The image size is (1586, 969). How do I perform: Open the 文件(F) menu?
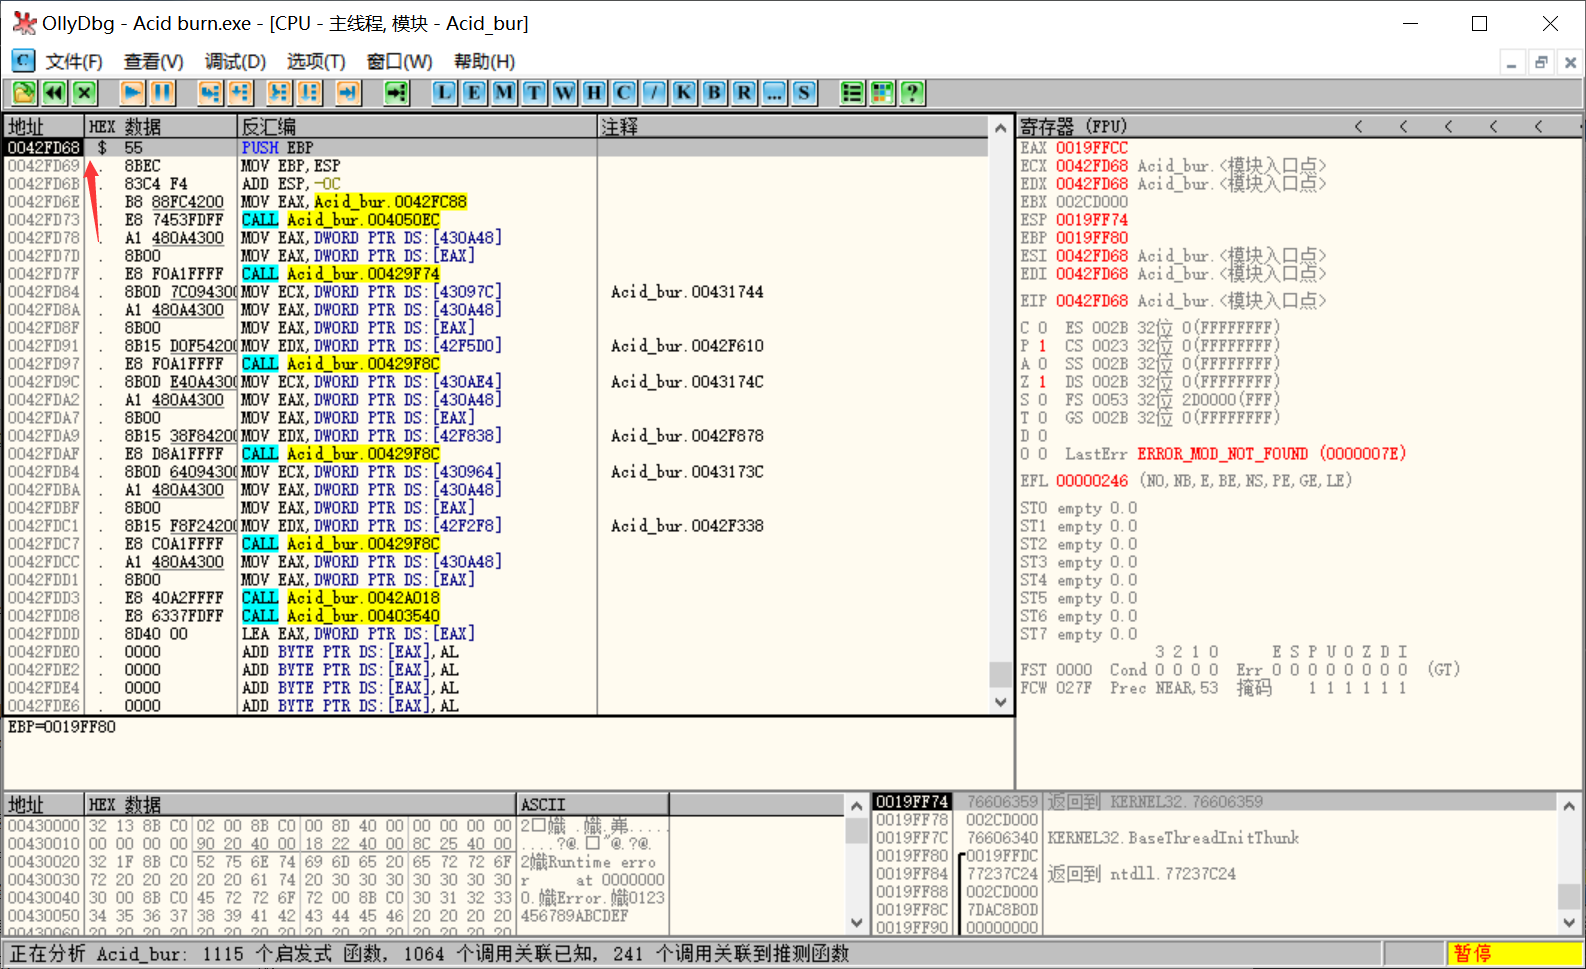[x=74, y=62]
